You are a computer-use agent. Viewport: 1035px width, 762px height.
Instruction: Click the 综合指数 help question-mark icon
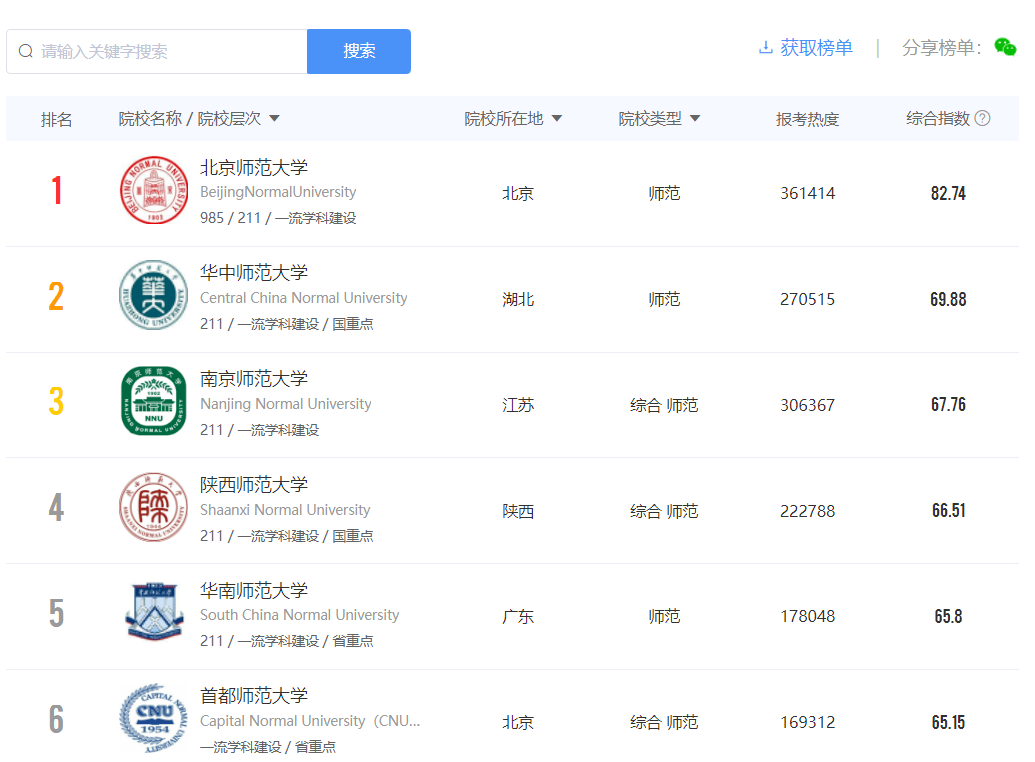(982, 119)
